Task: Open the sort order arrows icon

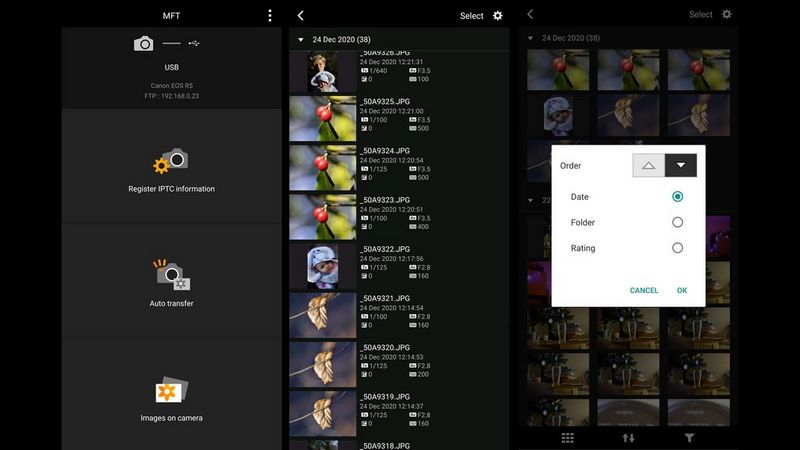Action: pyautogui.click(x=628, y=438)
